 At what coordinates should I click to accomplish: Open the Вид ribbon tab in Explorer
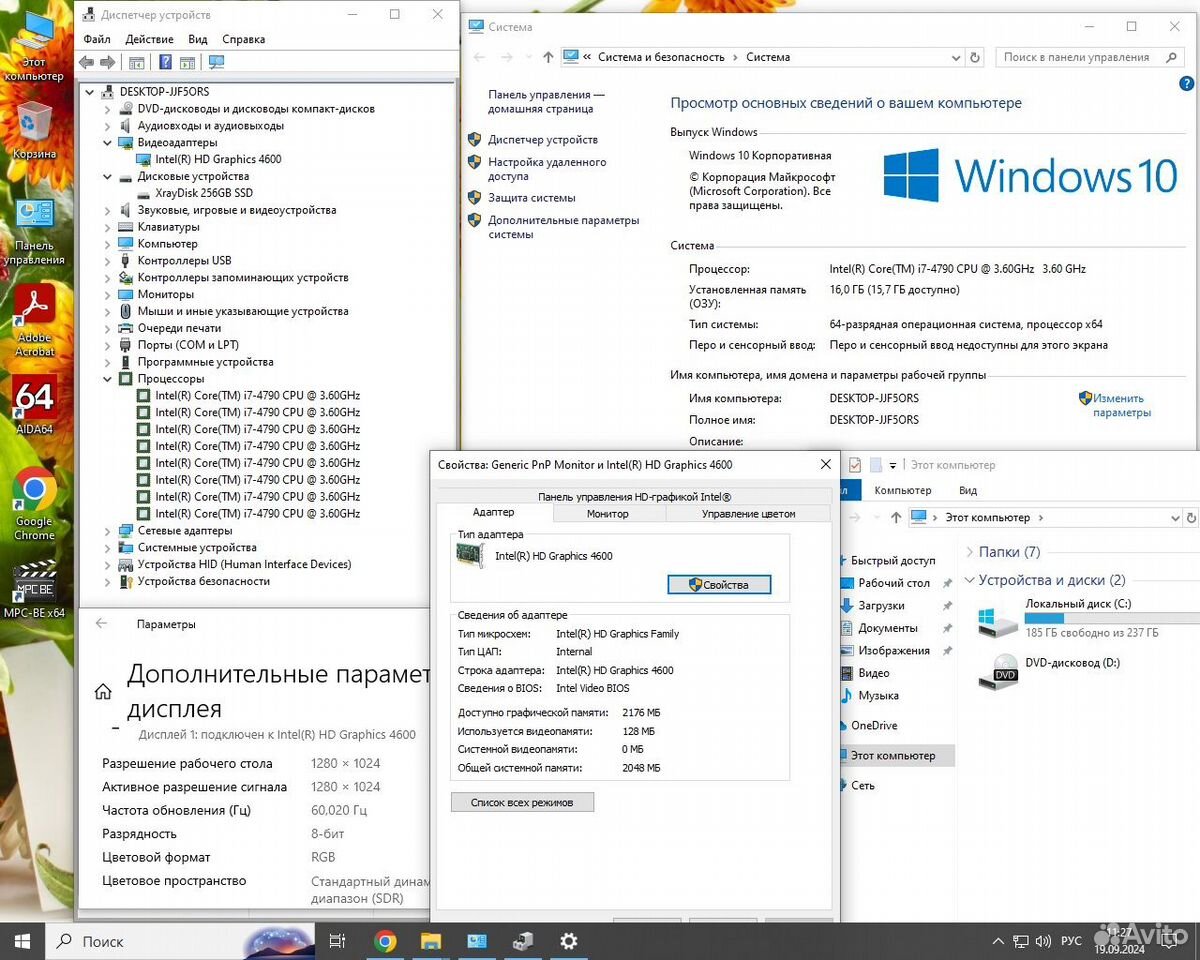click(x=968, y=490)
